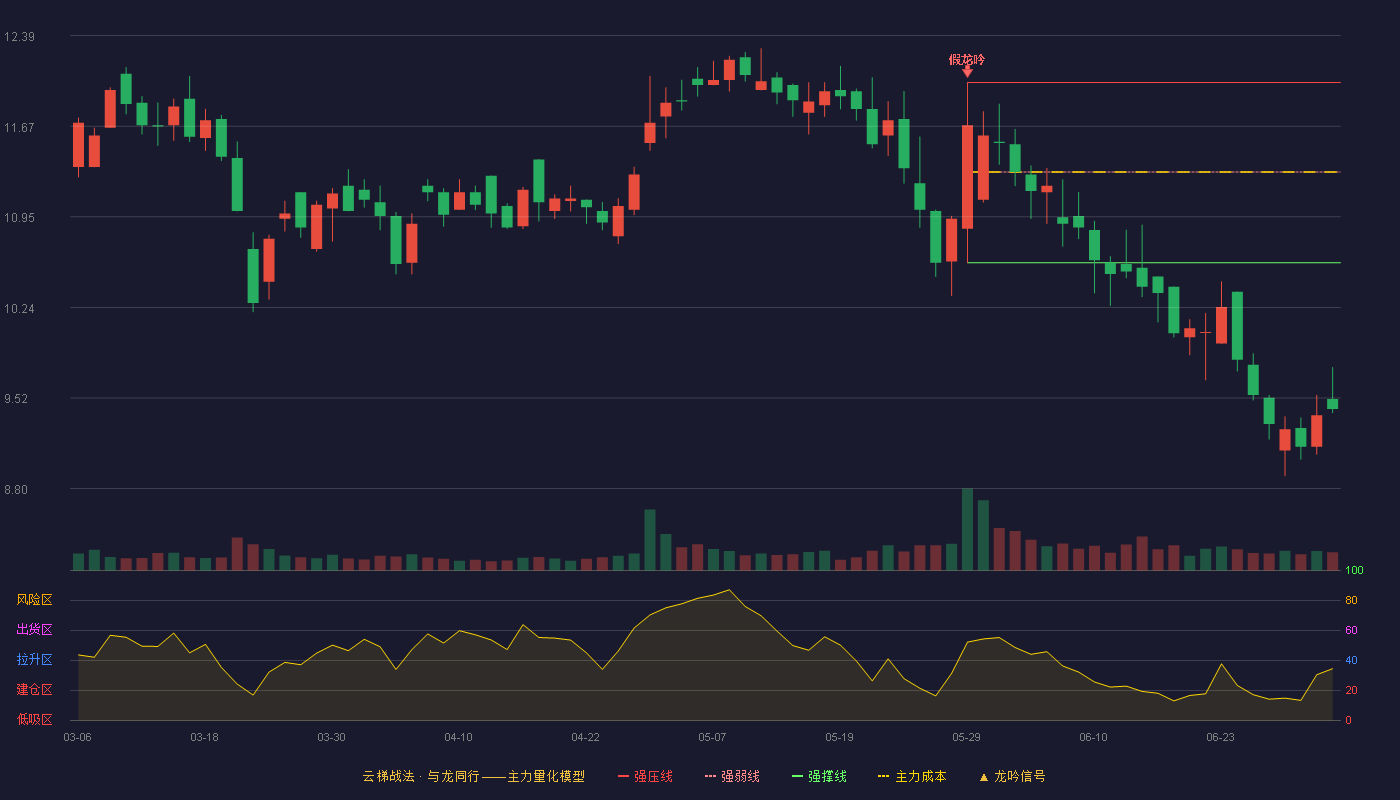Click the 假龙吟 signal marker label
The height and width of the screenshot is (800, 1400).
tap(967, 60)
